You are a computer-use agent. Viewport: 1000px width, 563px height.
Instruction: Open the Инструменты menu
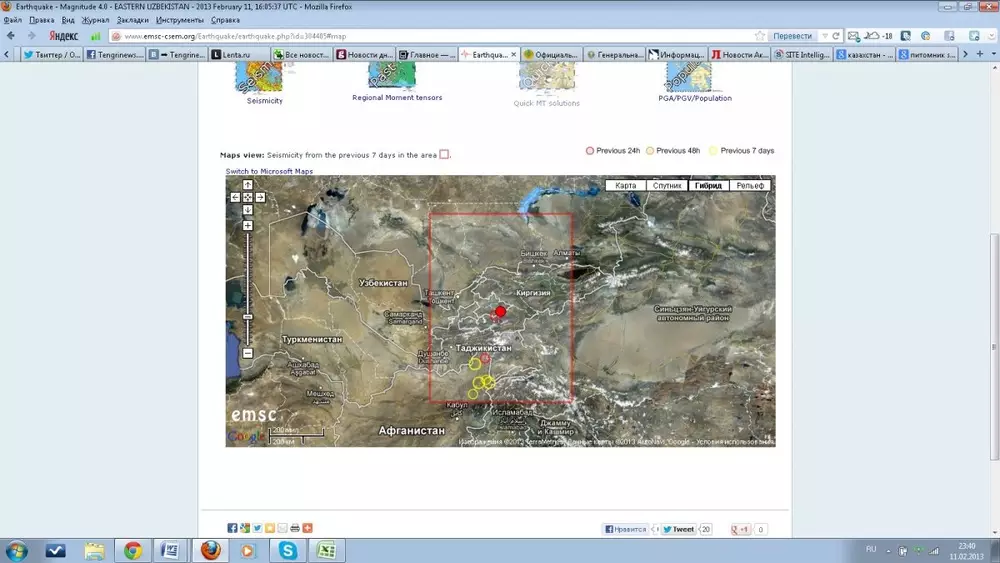(180, 20)
